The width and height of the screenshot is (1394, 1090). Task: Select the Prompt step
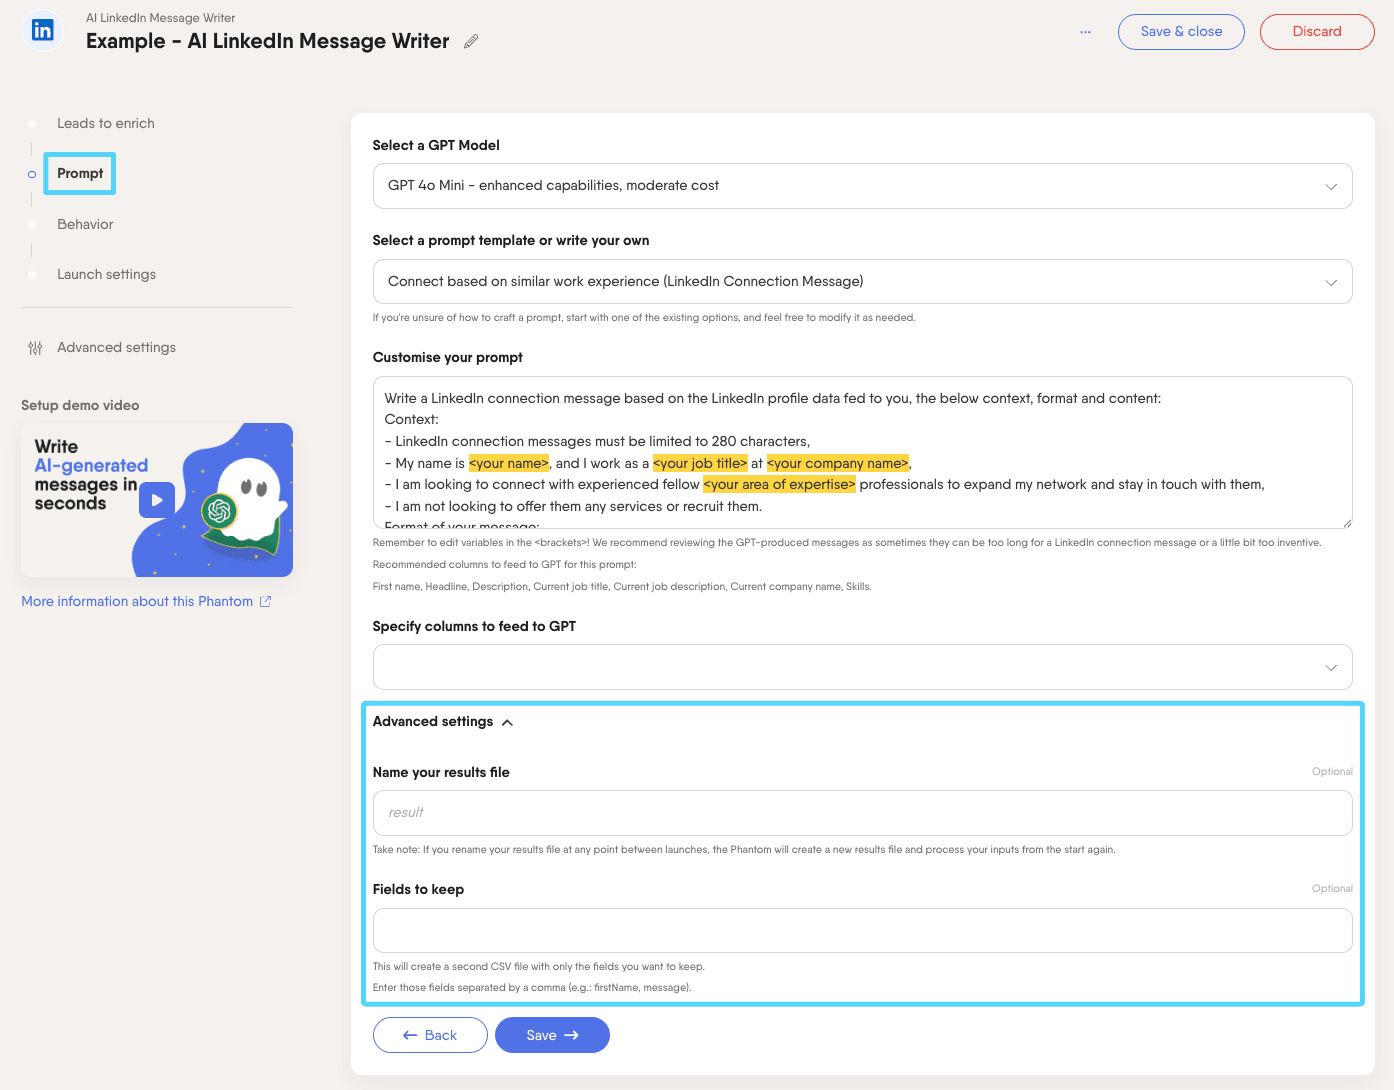[80, 173]
